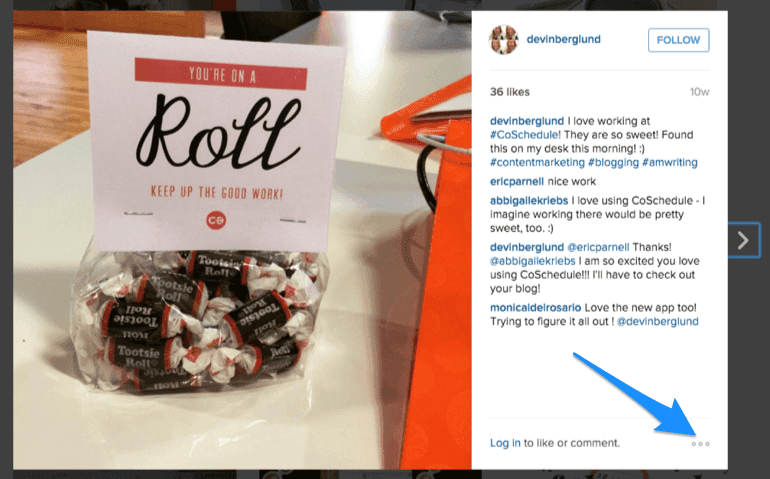Click the FOLLOW button
Screen dimensions: 770x479
point(678,40)
